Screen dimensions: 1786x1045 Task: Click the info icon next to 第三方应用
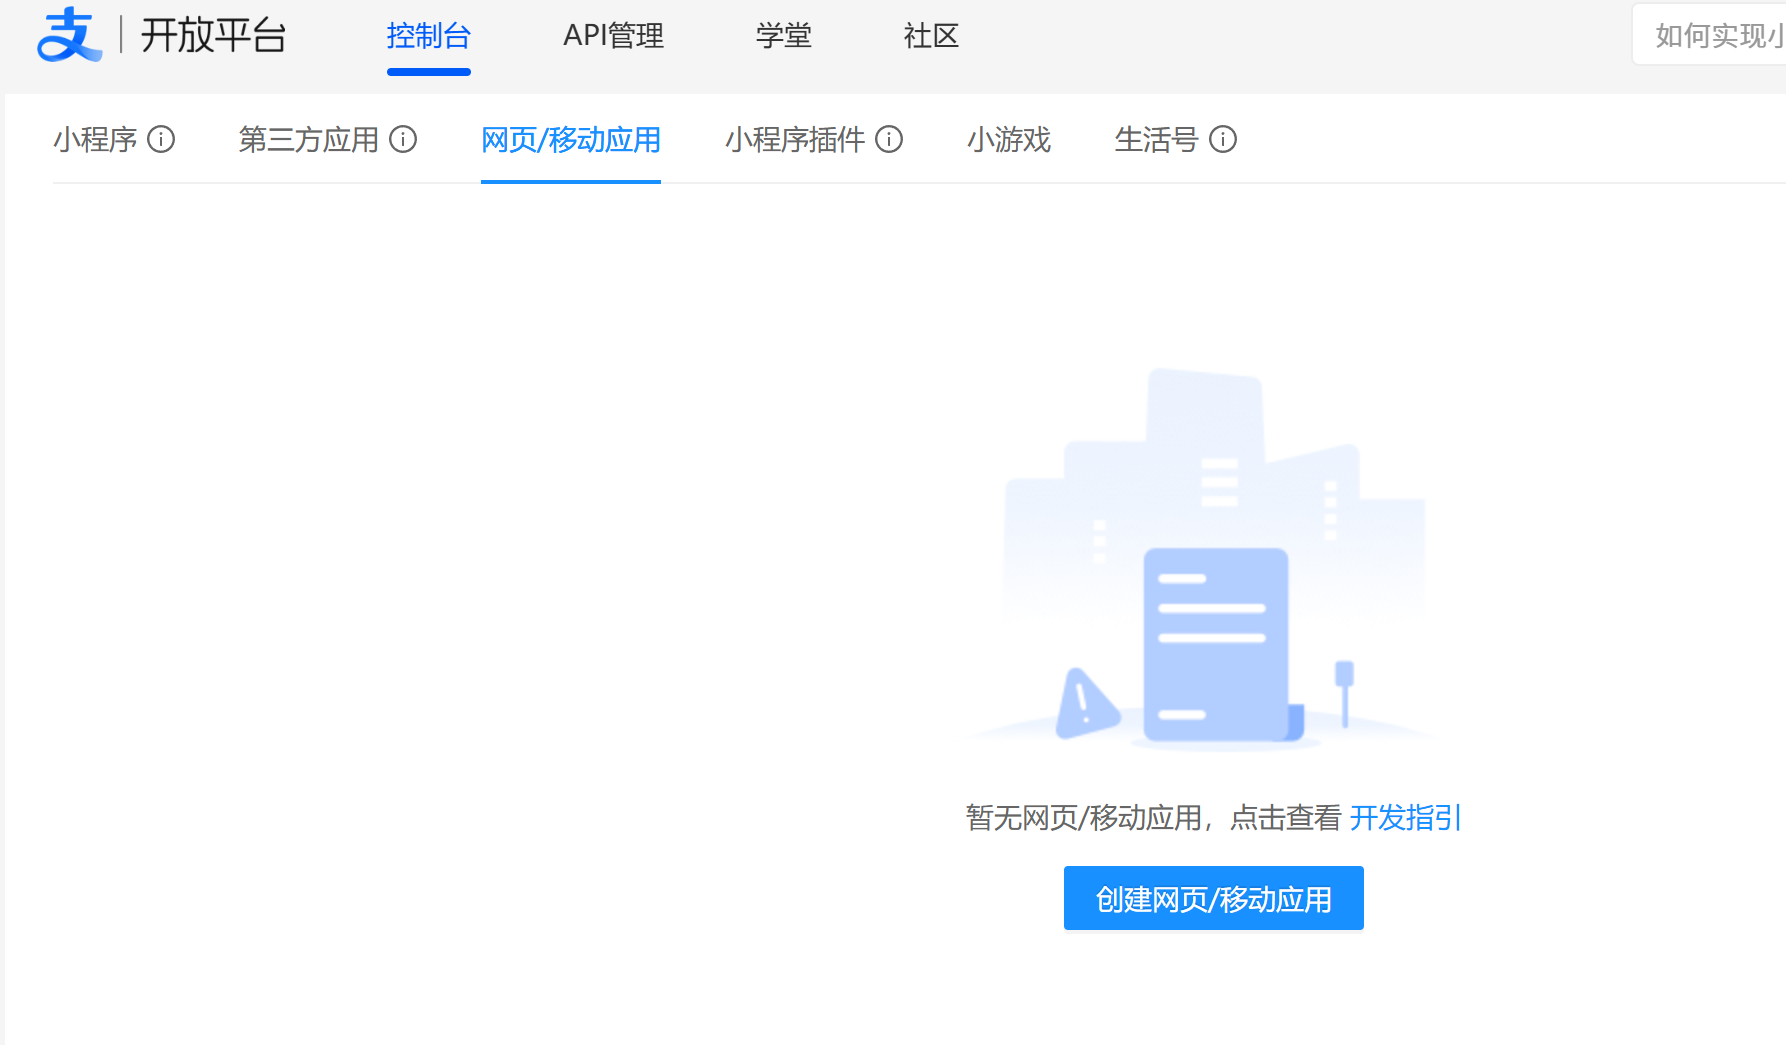point(403,139)
